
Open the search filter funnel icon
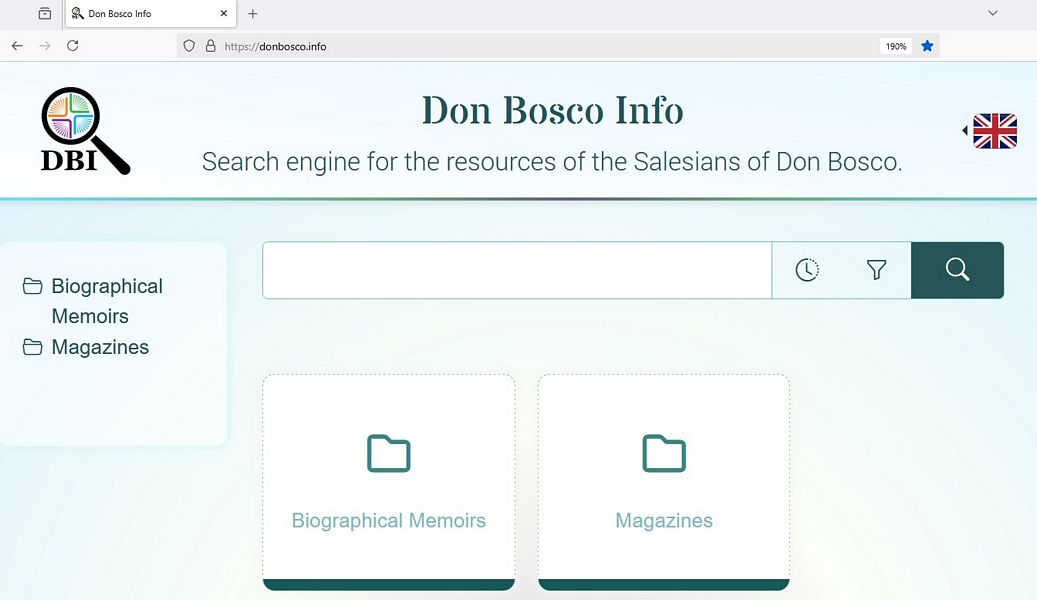[x=876, y=270]
